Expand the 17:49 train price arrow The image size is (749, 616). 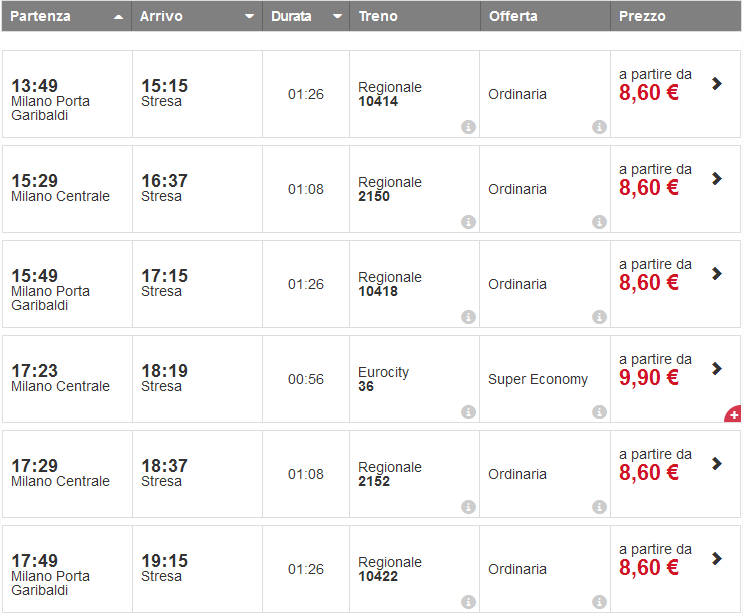(717, 559)
